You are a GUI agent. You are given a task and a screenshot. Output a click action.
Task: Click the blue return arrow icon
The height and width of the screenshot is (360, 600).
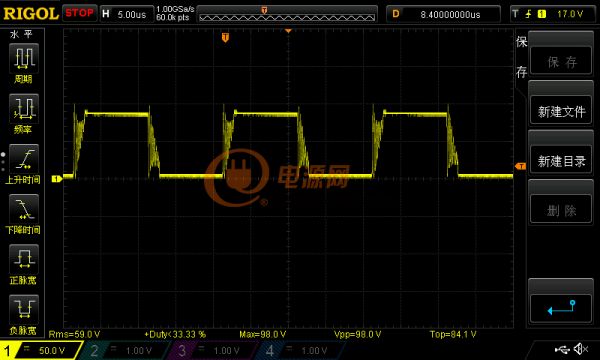coord(561,308)
